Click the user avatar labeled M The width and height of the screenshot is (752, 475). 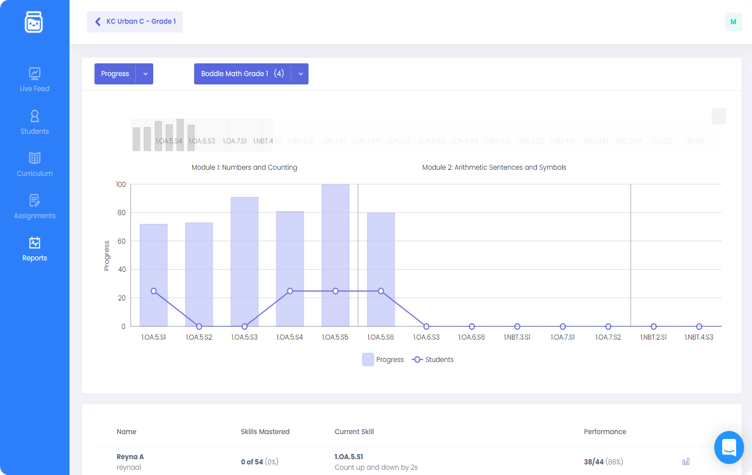(x=733, y=22)
